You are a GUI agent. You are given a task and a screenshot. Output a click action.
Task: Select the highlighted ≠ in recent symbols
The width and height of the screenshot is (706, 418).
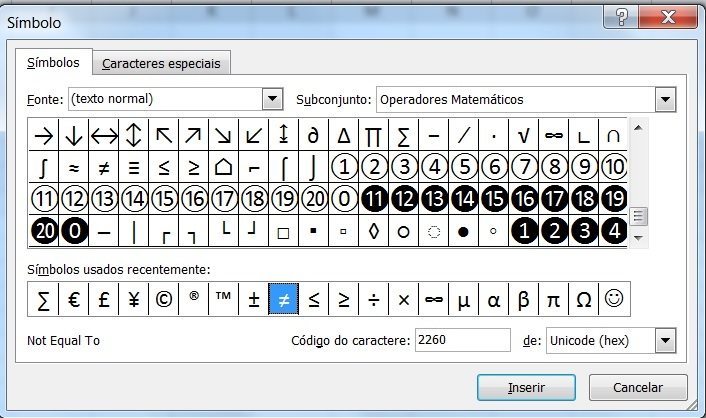coord(284,299)
